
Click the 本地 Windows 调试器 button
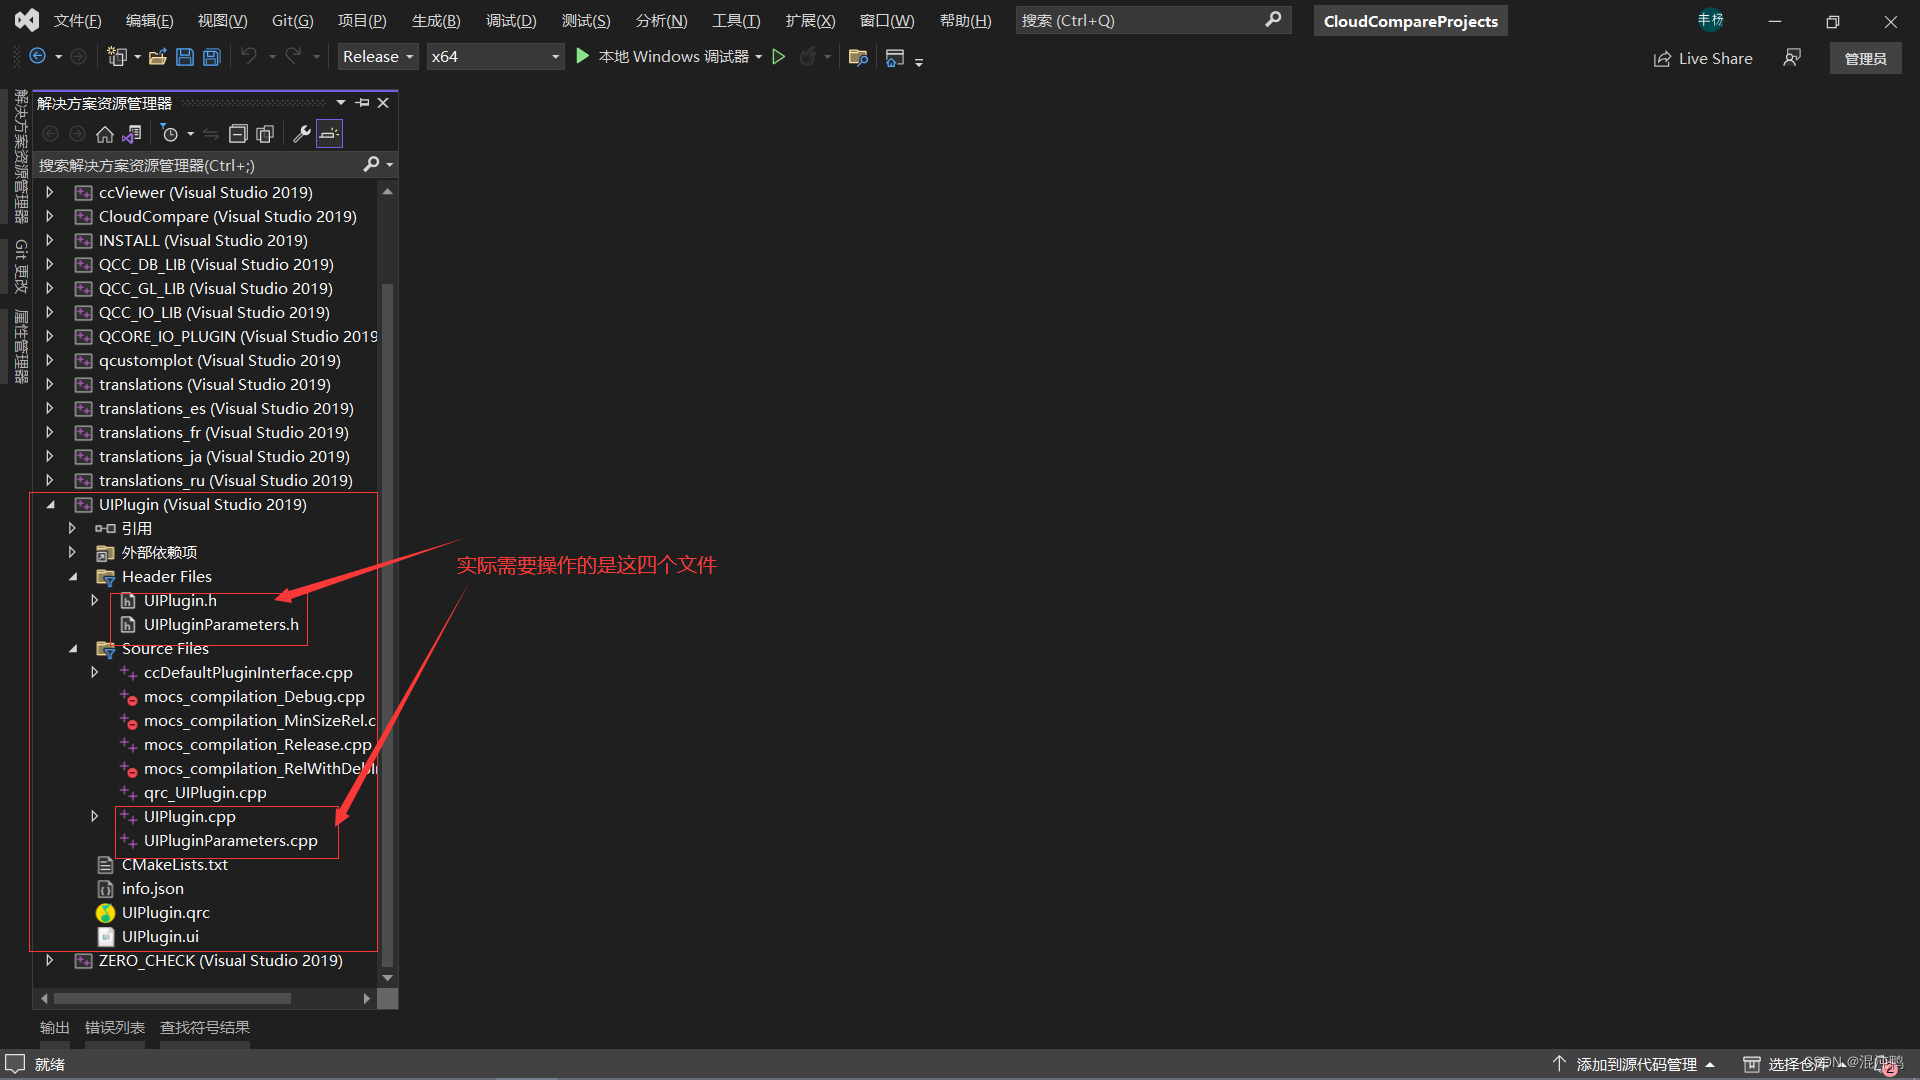665,55
